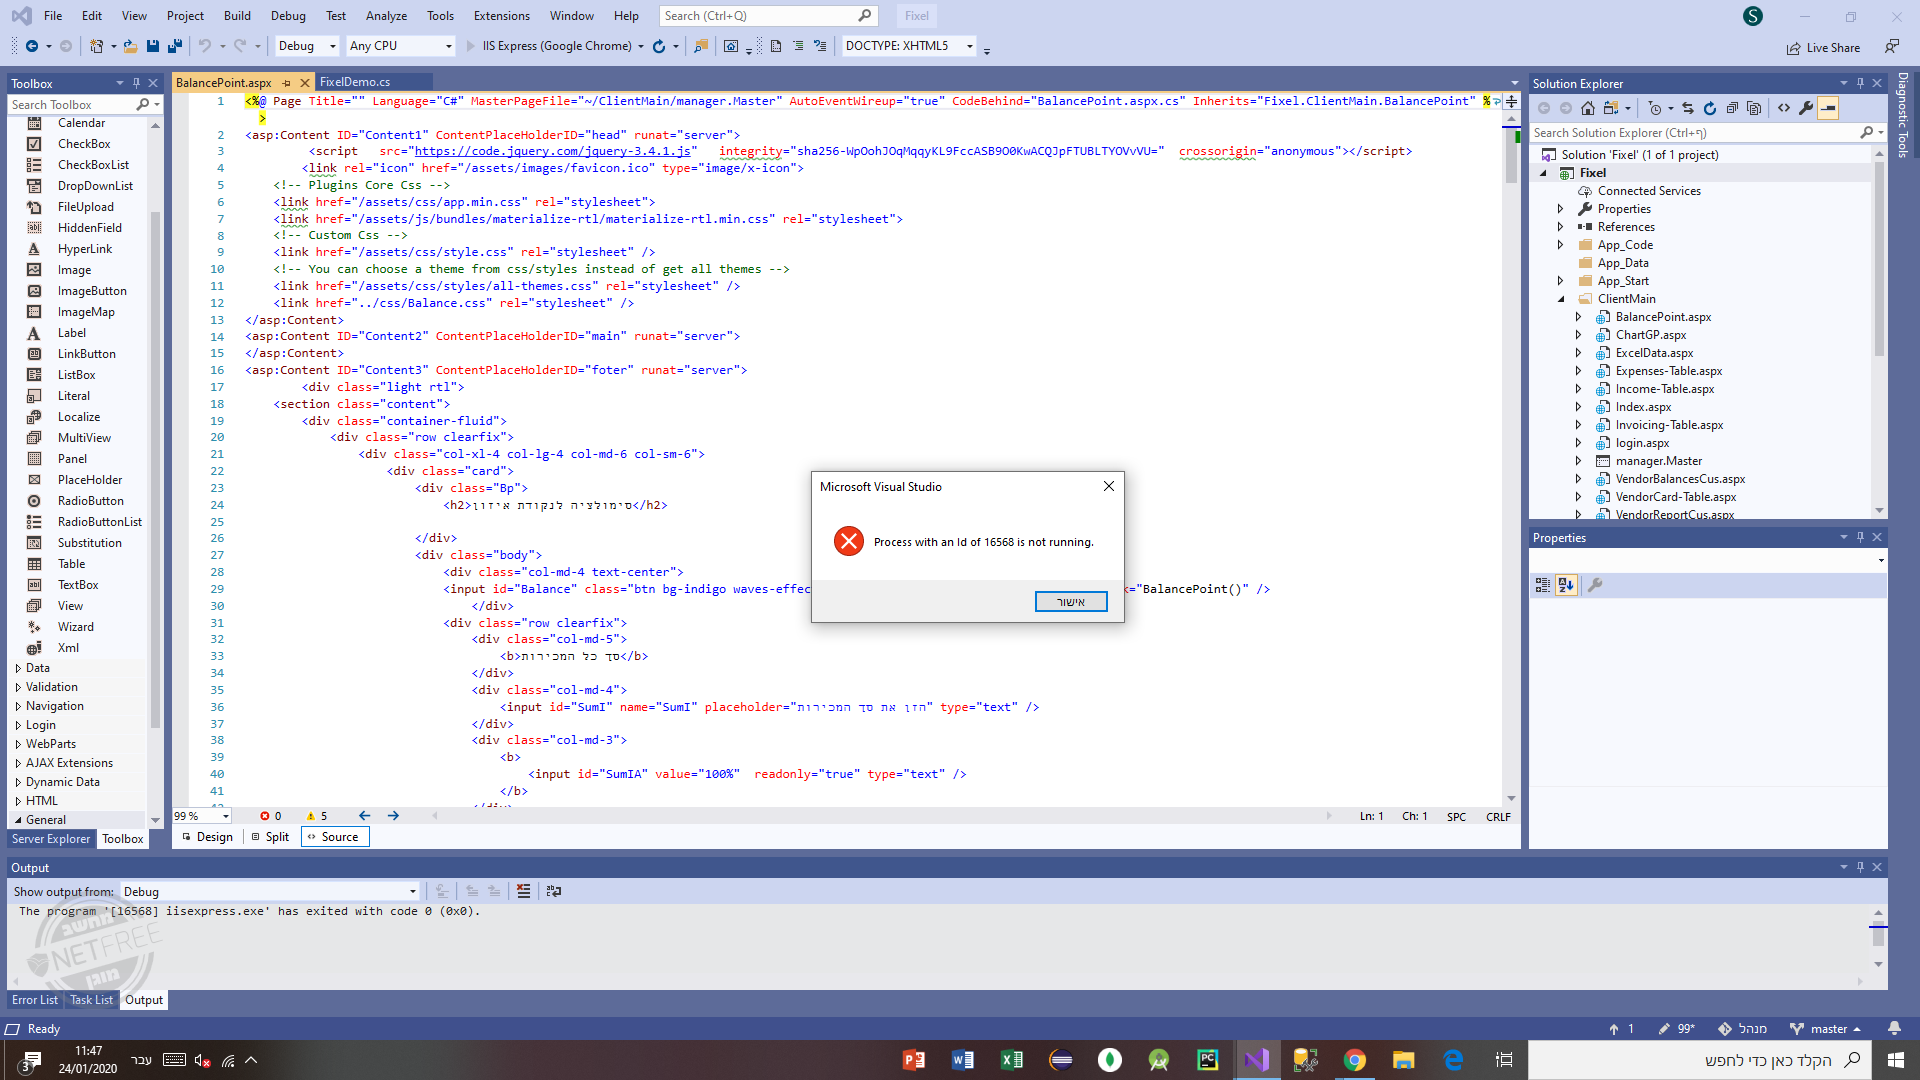Collapse all items in Solution Explorer
The image size is (1920, 1080).
1731,109
